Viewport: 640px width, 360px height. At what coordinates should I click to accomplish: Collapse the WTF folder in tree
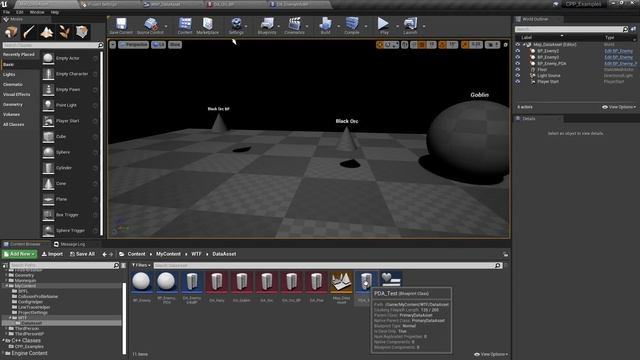[x=10, y=318]
